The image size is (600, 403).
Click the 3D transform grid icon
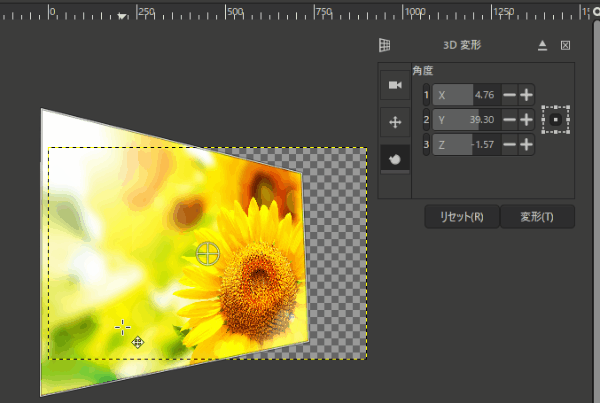[385, 45]
